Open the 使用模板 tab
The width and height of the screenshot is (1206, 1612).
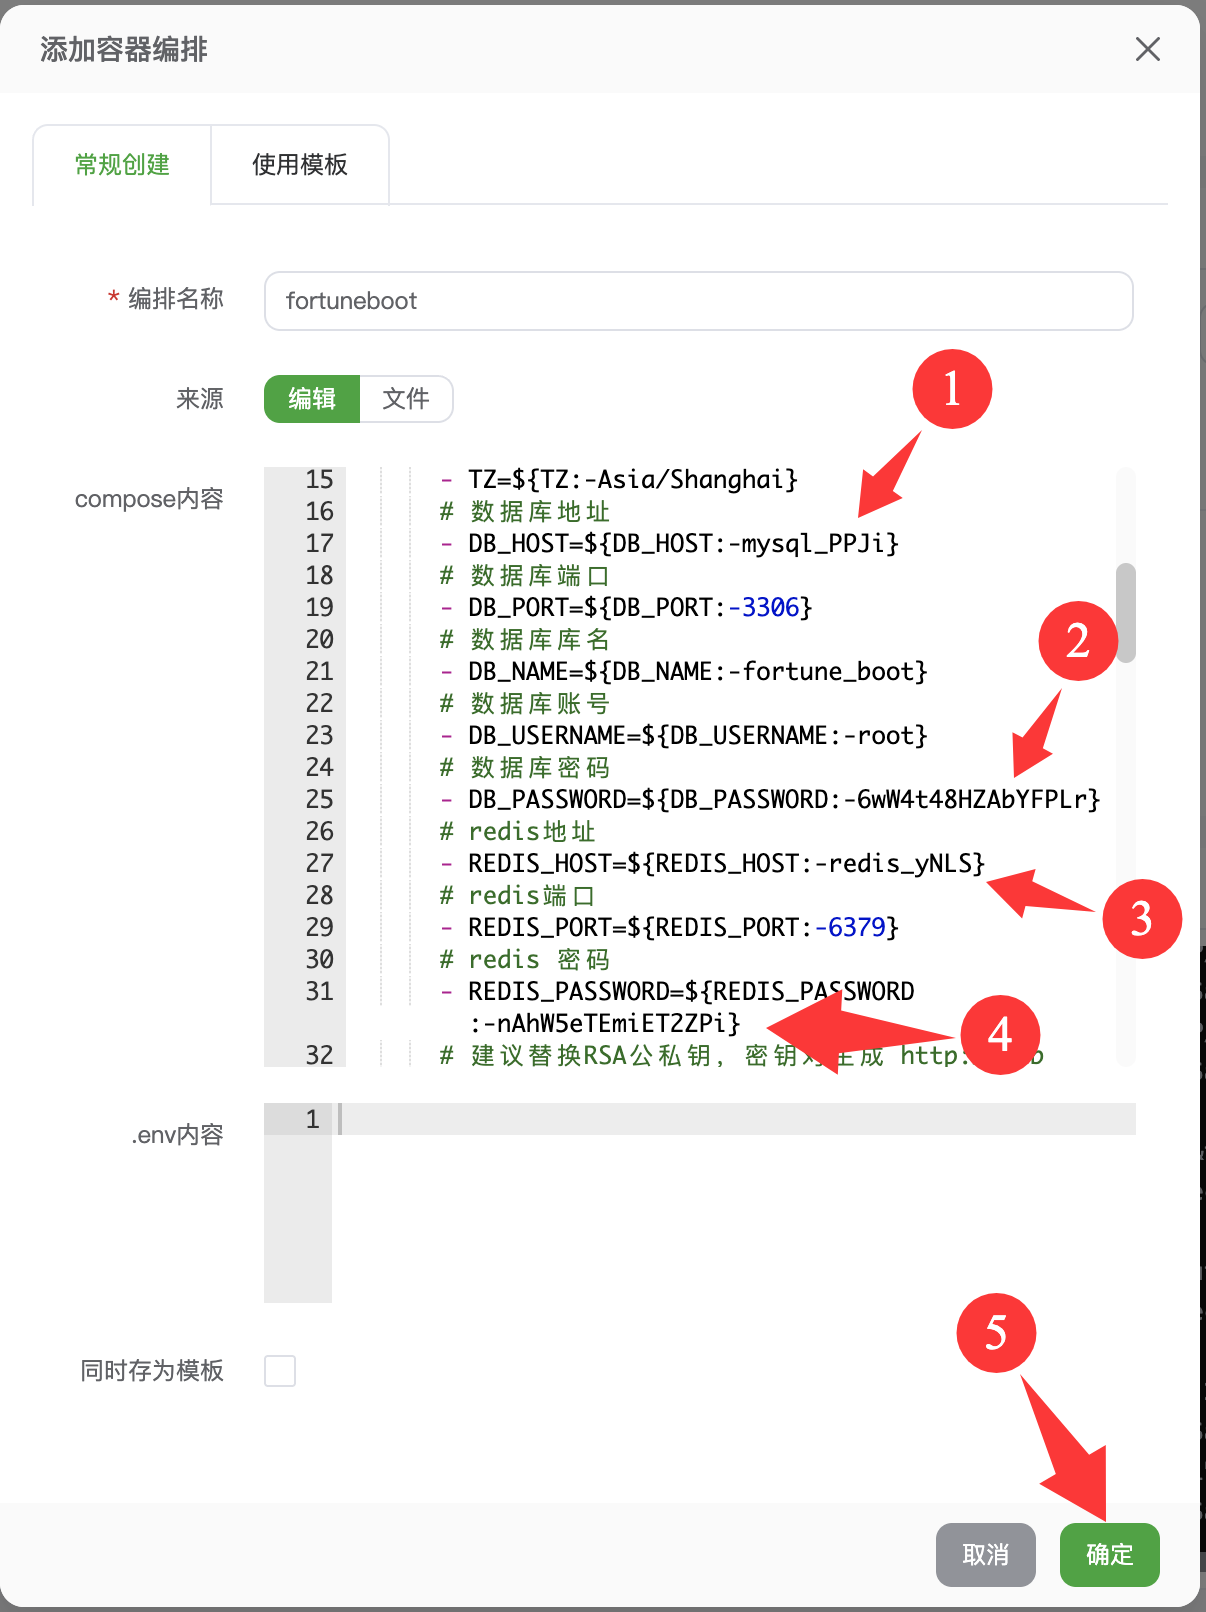tap(300, 165)
